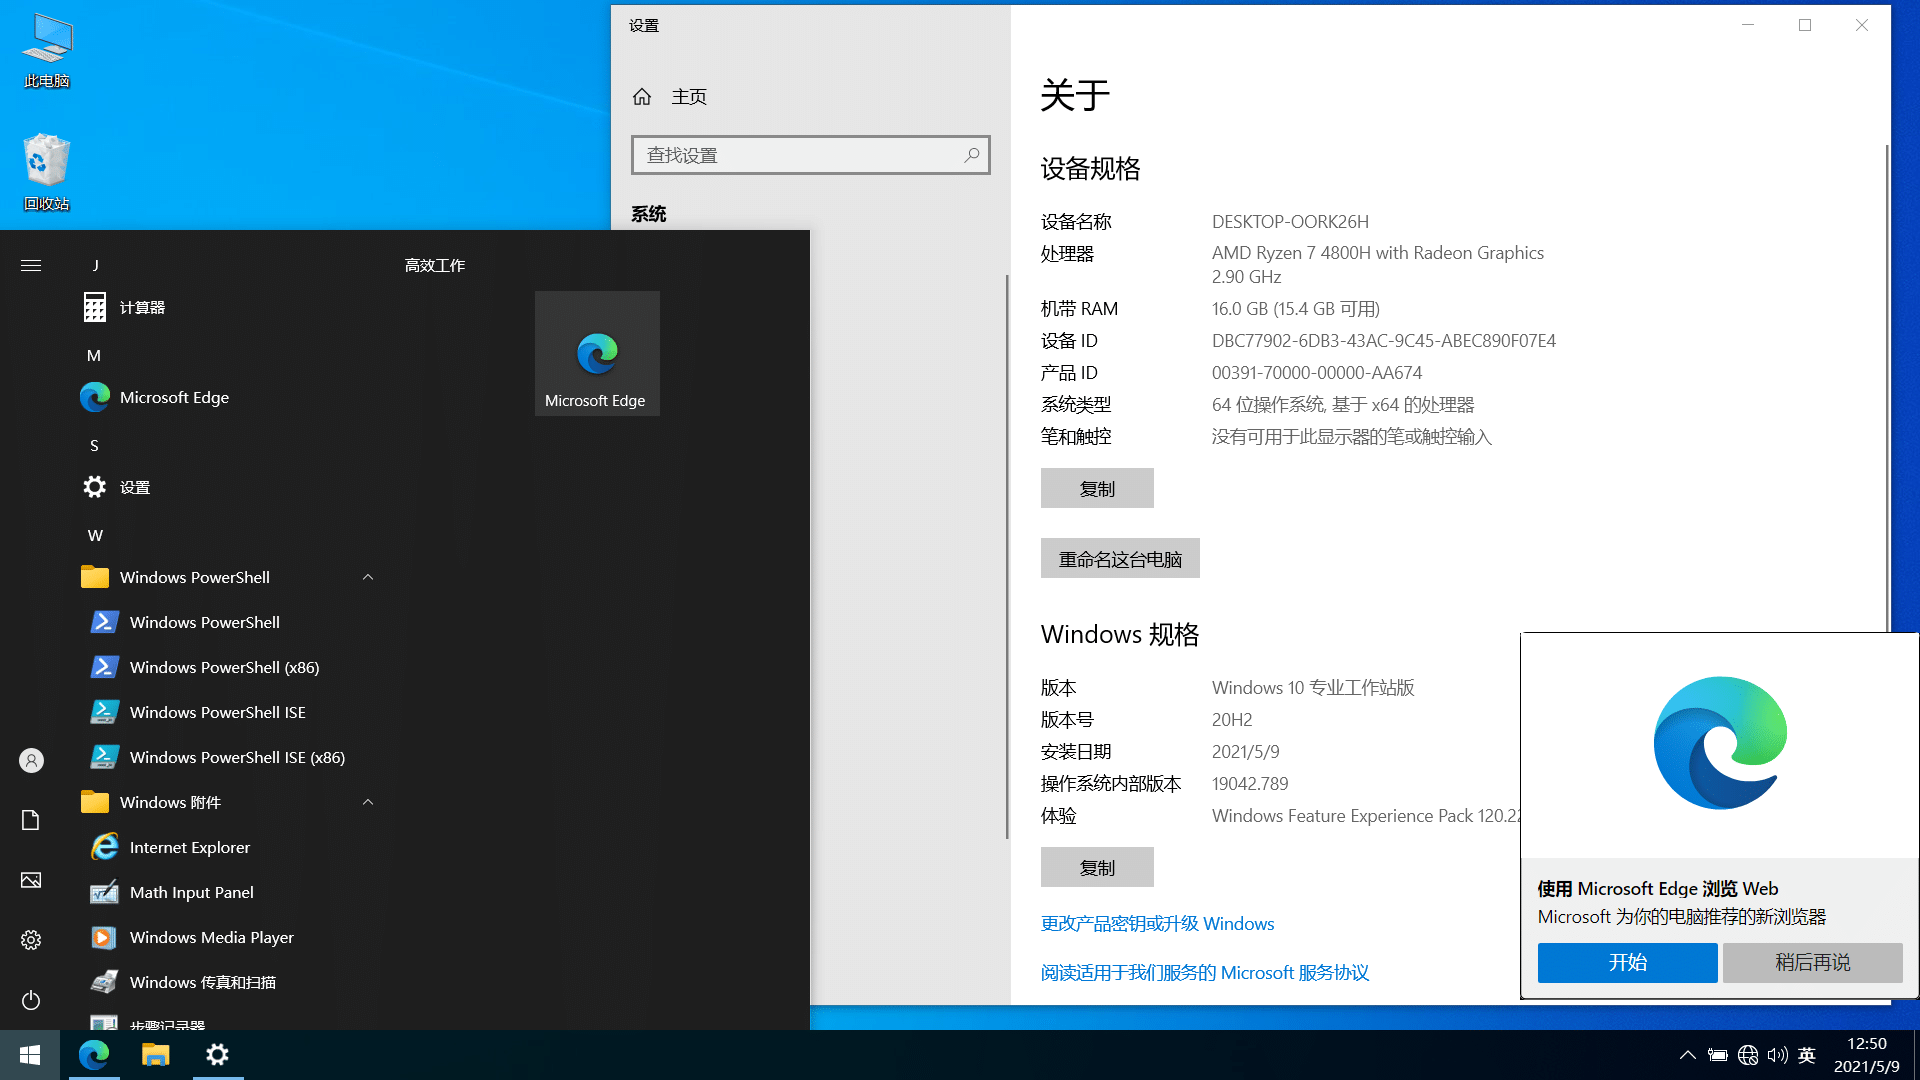Open the This PC desktop icon
This screenshot has height=1080, width=1920.
47,50
